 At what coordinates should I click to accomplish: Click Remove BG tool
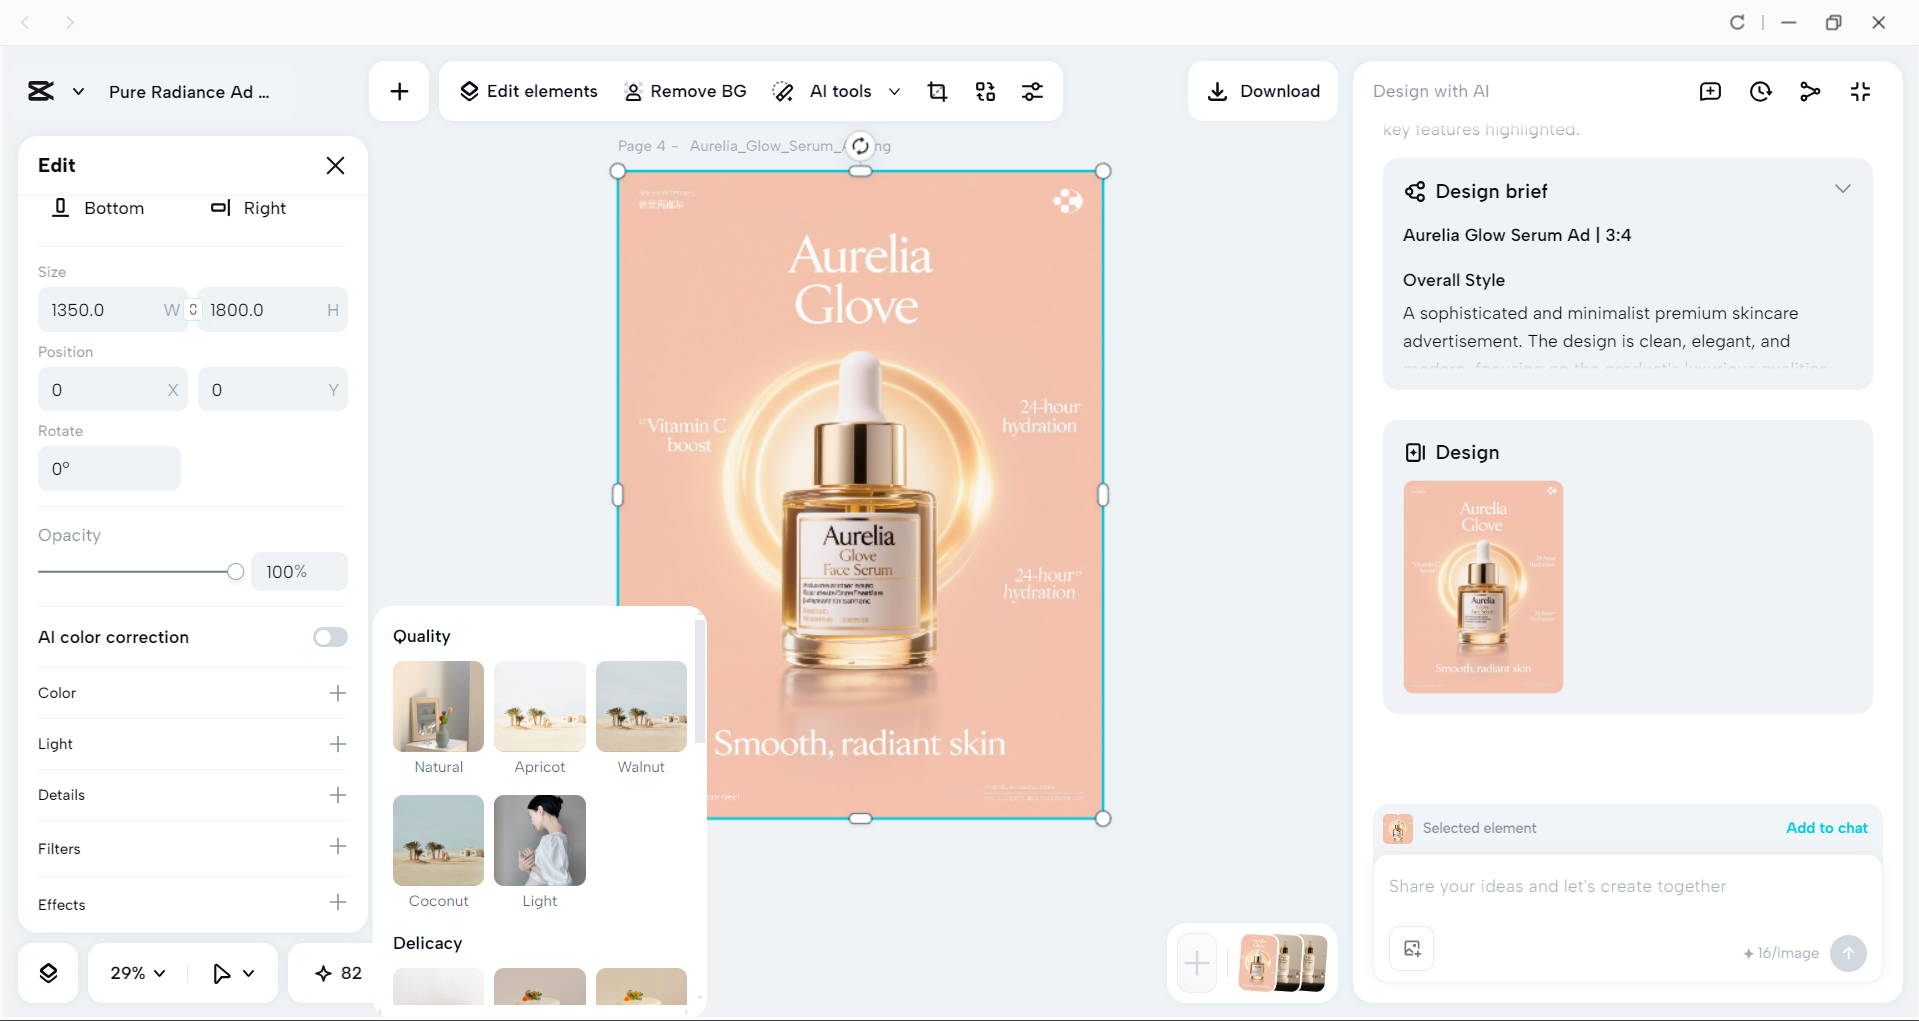tap(685, 92)
